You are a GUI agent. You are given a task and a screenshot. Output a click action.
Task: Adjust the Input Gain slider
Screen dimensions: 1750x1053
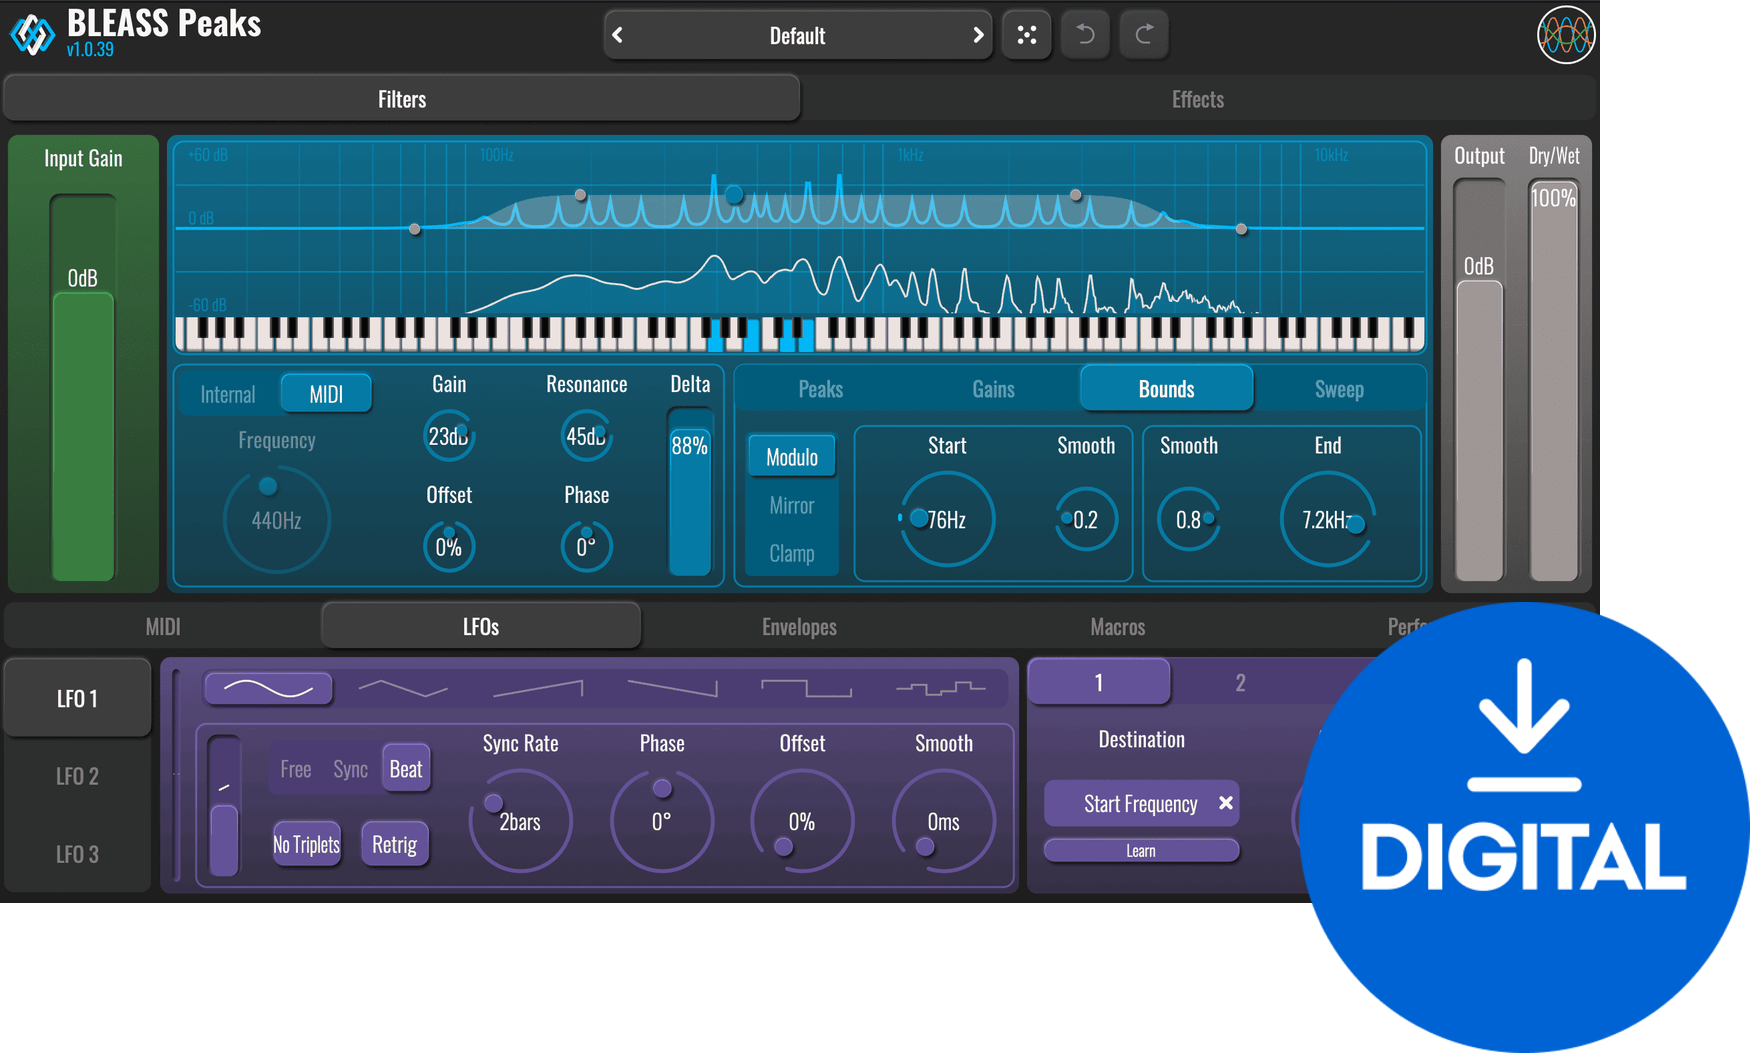(83, 388)
